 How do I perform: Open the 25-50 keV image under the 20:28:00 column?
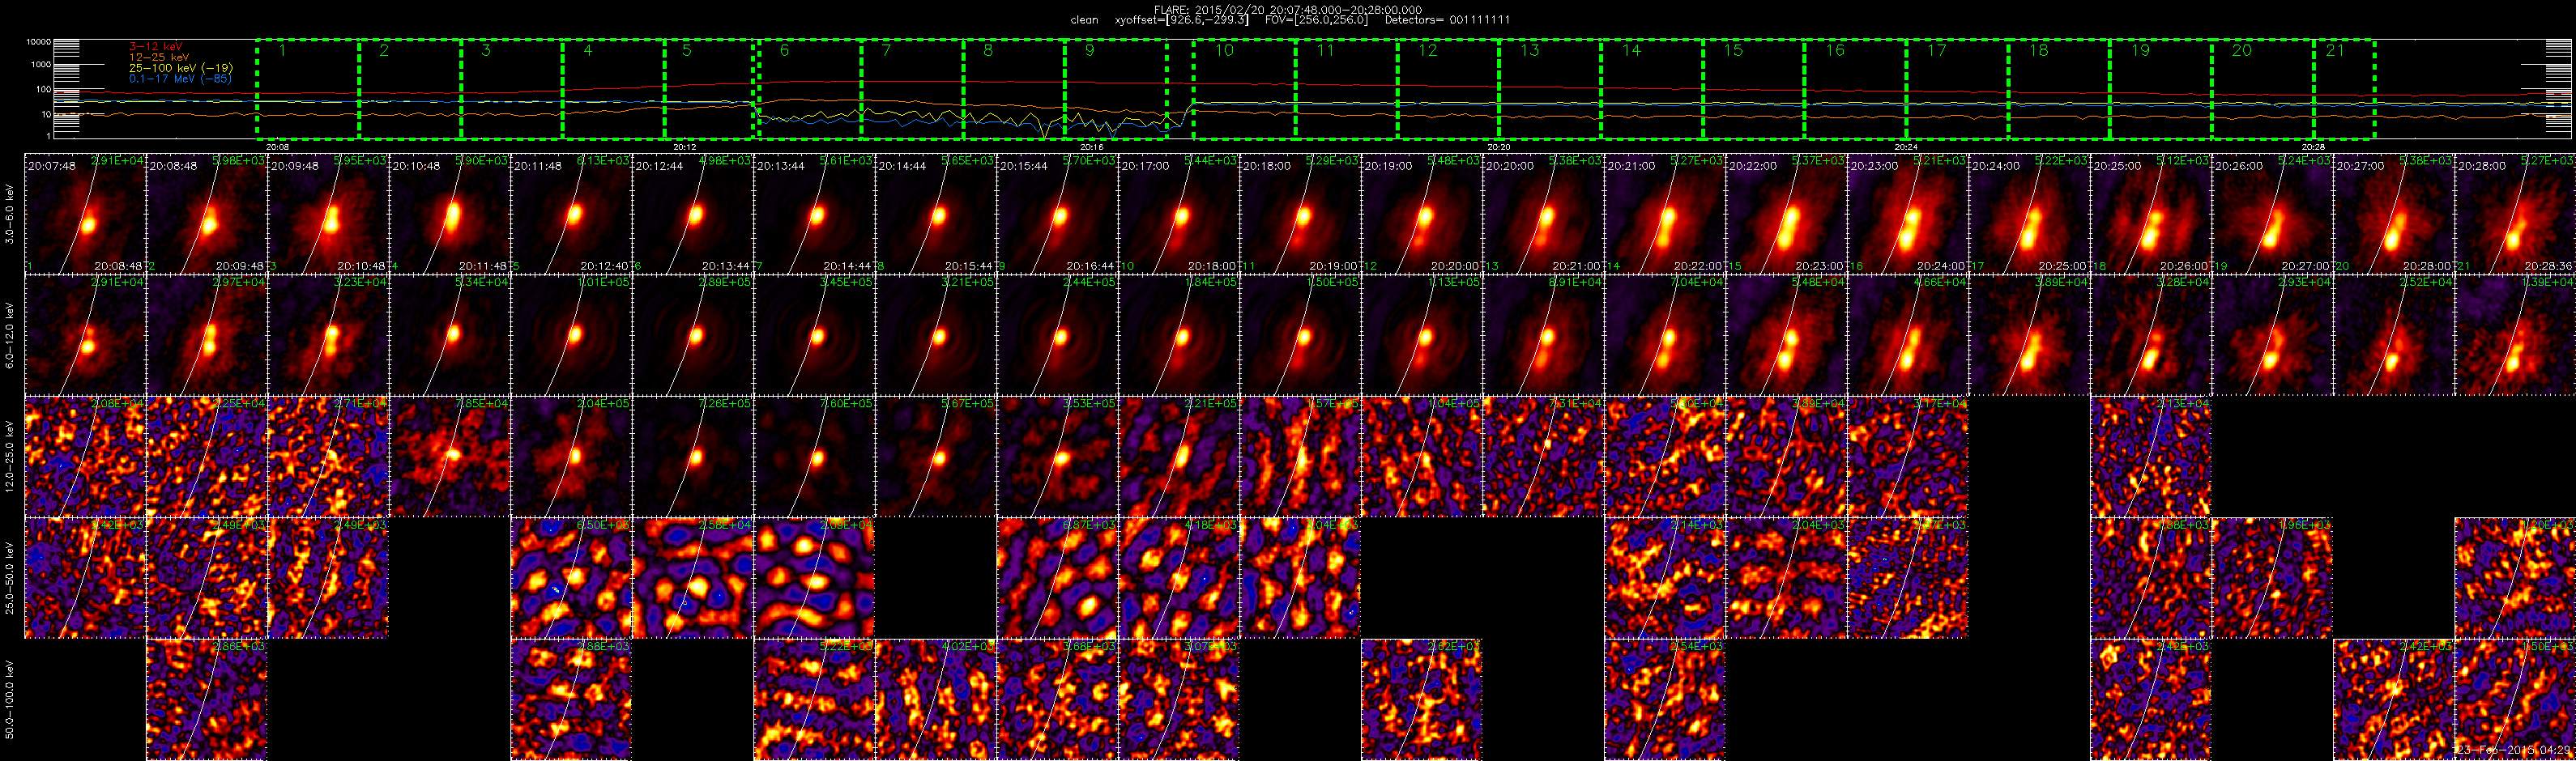(x=2515, y=577)
